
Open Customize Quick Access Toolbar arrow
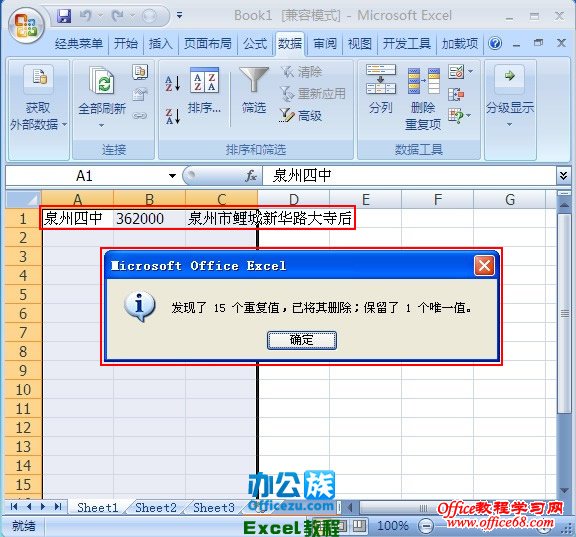pos(180,15)
